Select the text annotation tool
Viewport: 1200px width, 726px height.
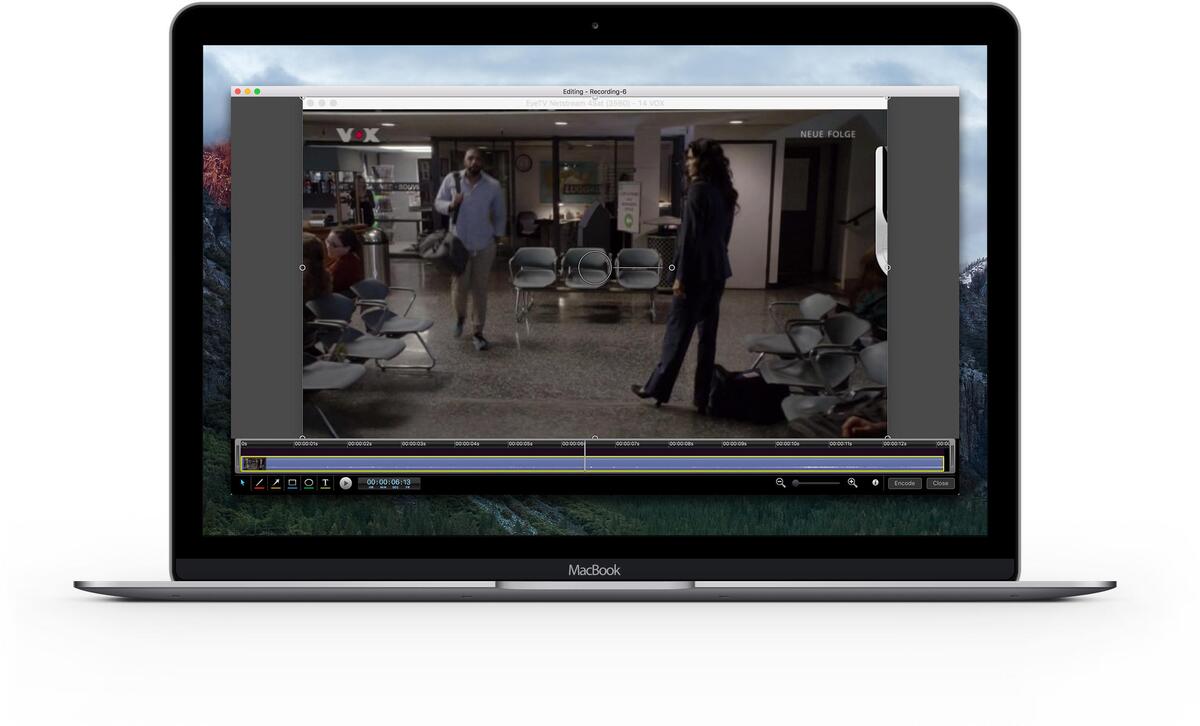323,483
